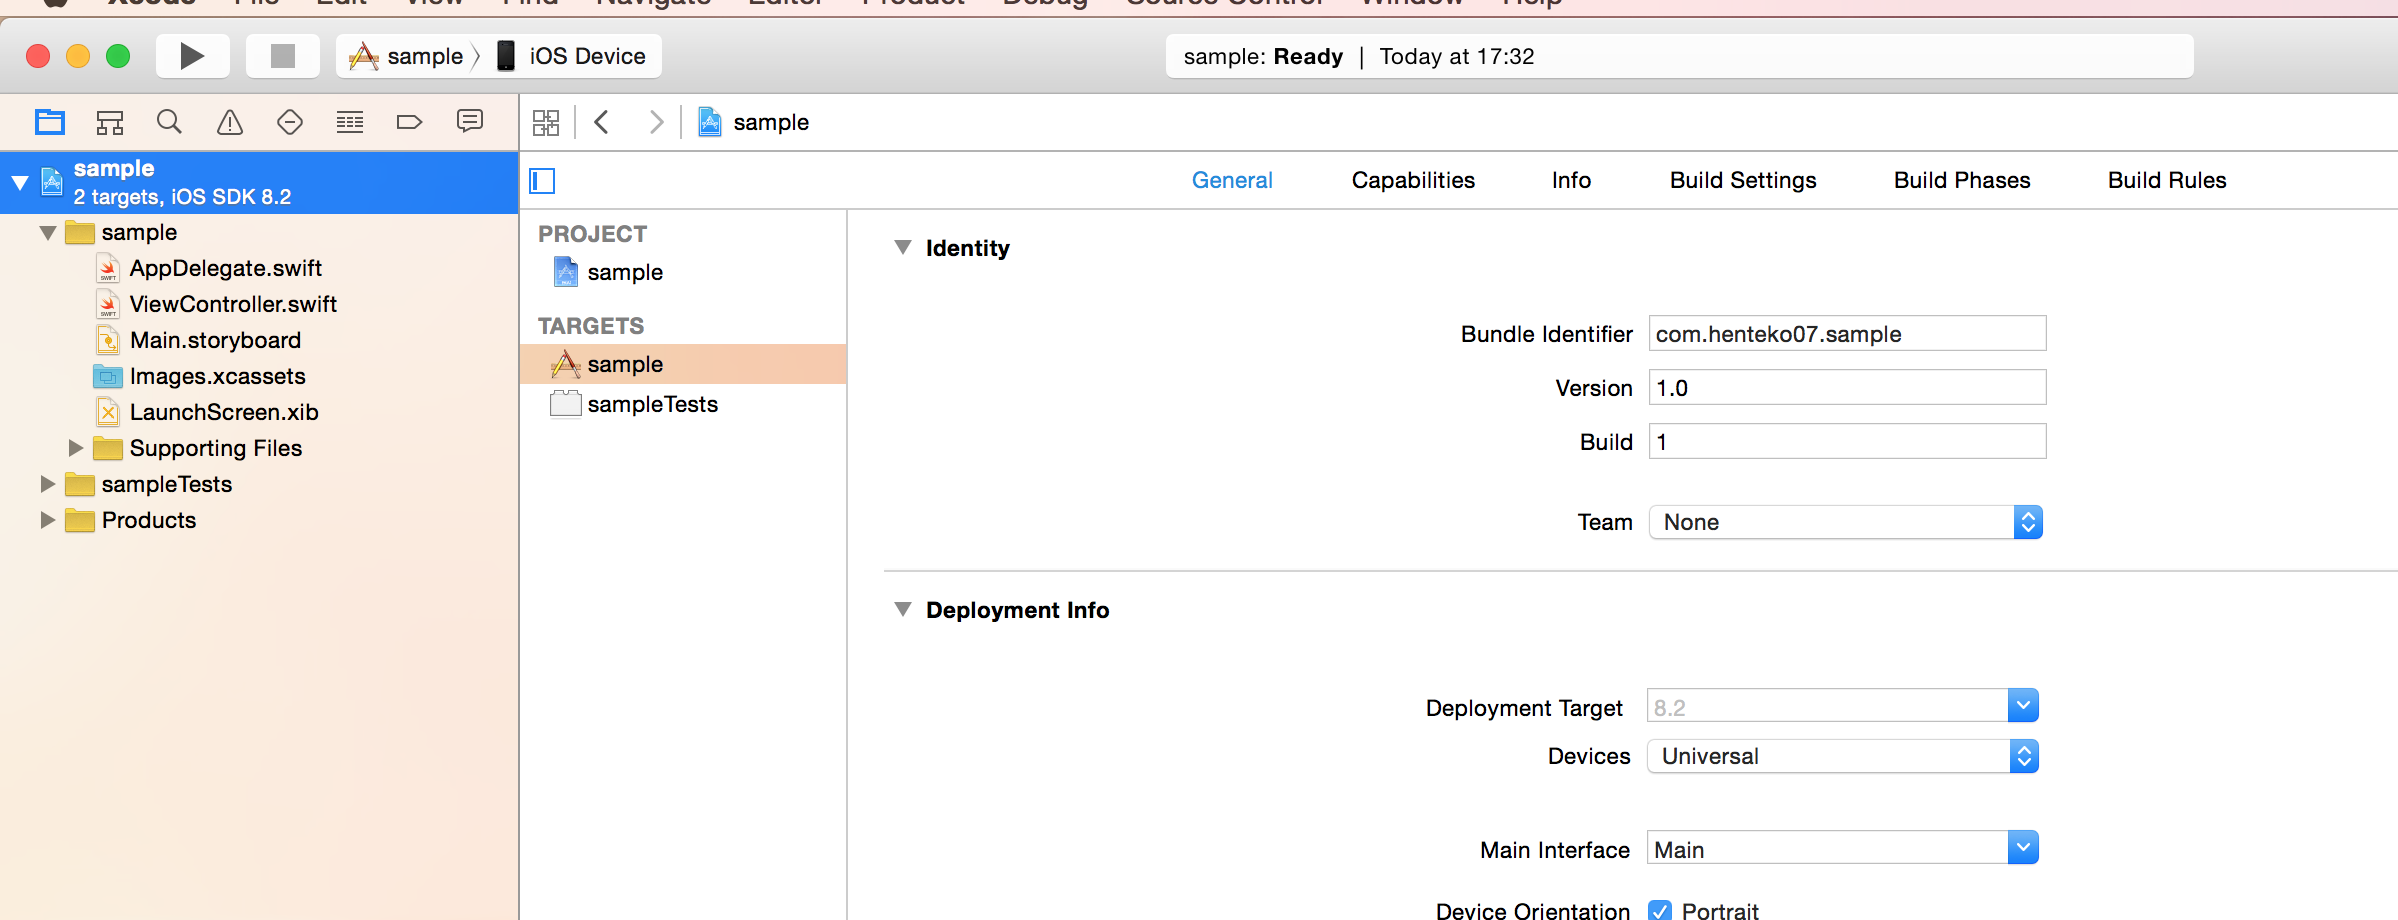Image resolution: width=2398 pixels, height=920 pixels.
Task: Collapse the sample project tree
Action: coord(20,182)
